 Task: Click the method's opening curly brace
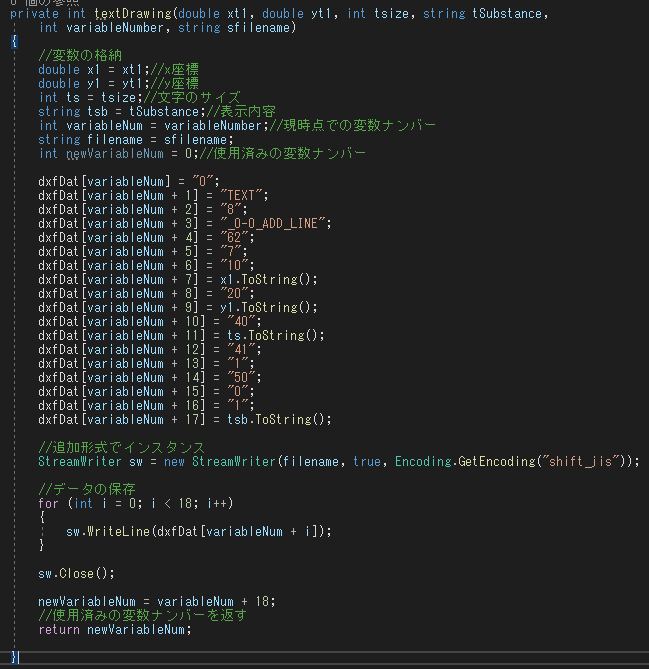14,42
